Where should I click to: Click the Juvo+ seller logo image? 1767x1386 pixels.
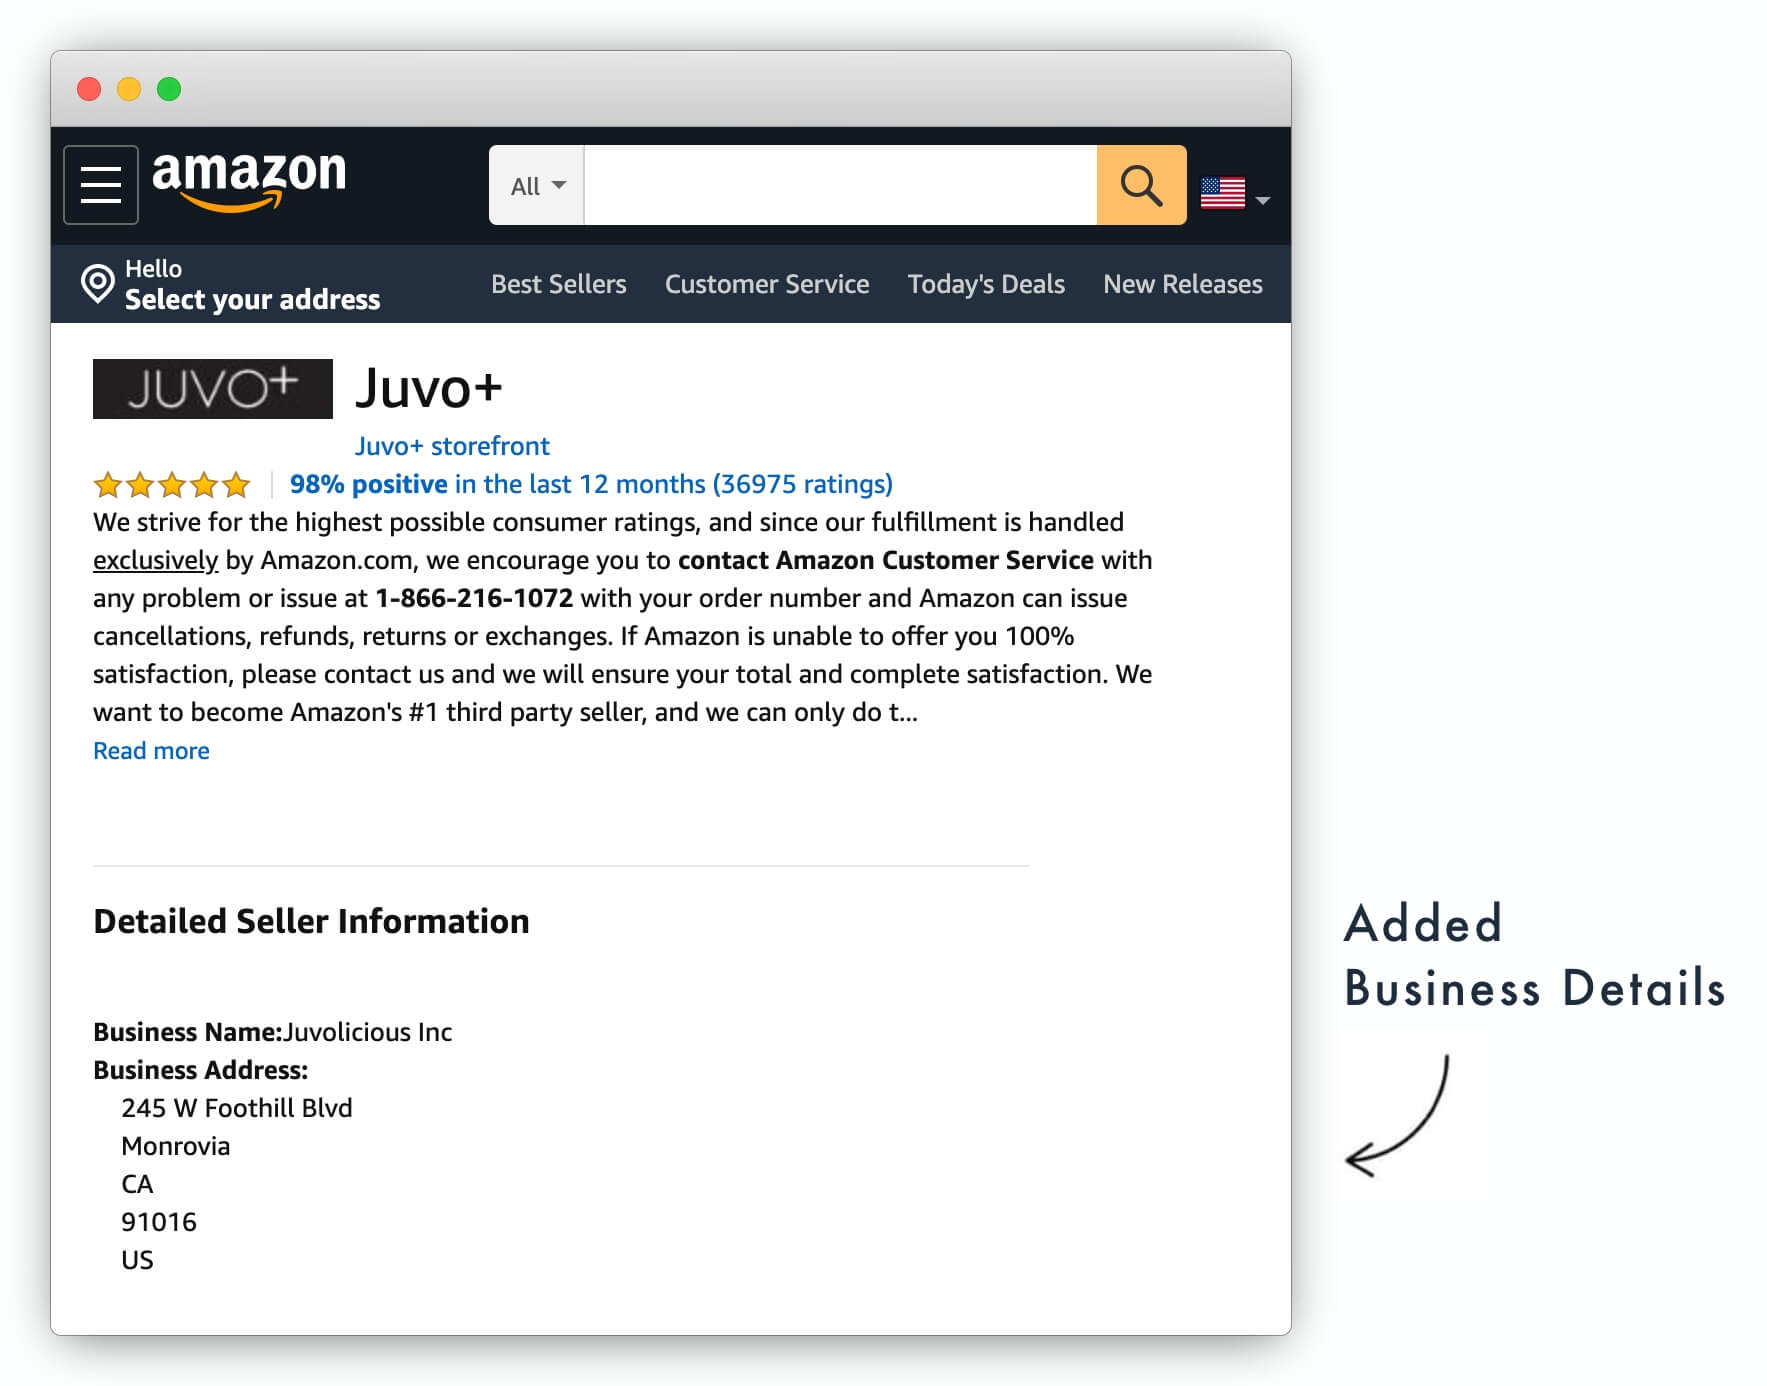pyautogui.click(x=213, y=389)
